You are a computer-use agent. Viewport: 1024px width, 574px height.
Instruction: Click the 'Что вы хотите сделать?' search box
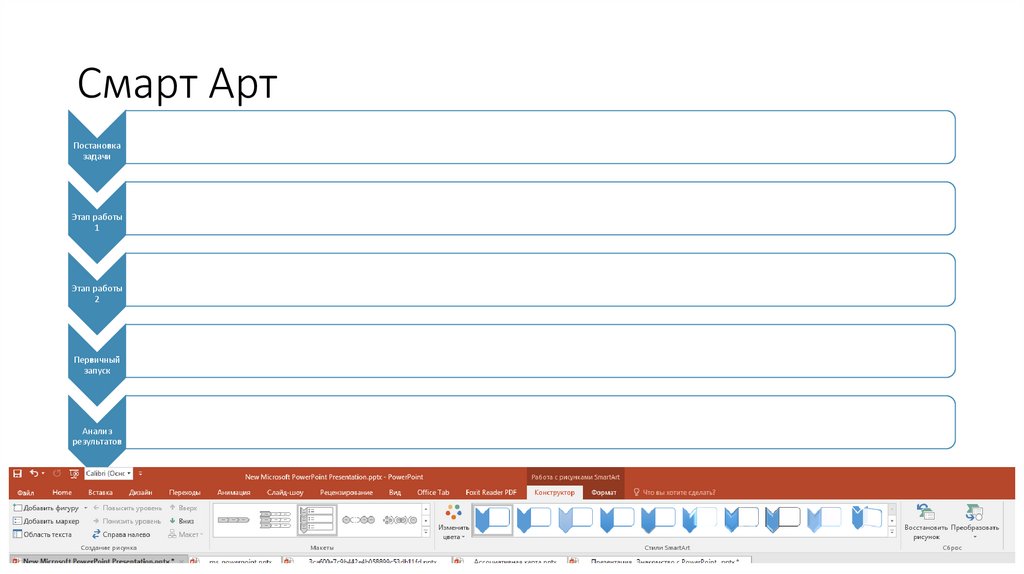[675, 492]
